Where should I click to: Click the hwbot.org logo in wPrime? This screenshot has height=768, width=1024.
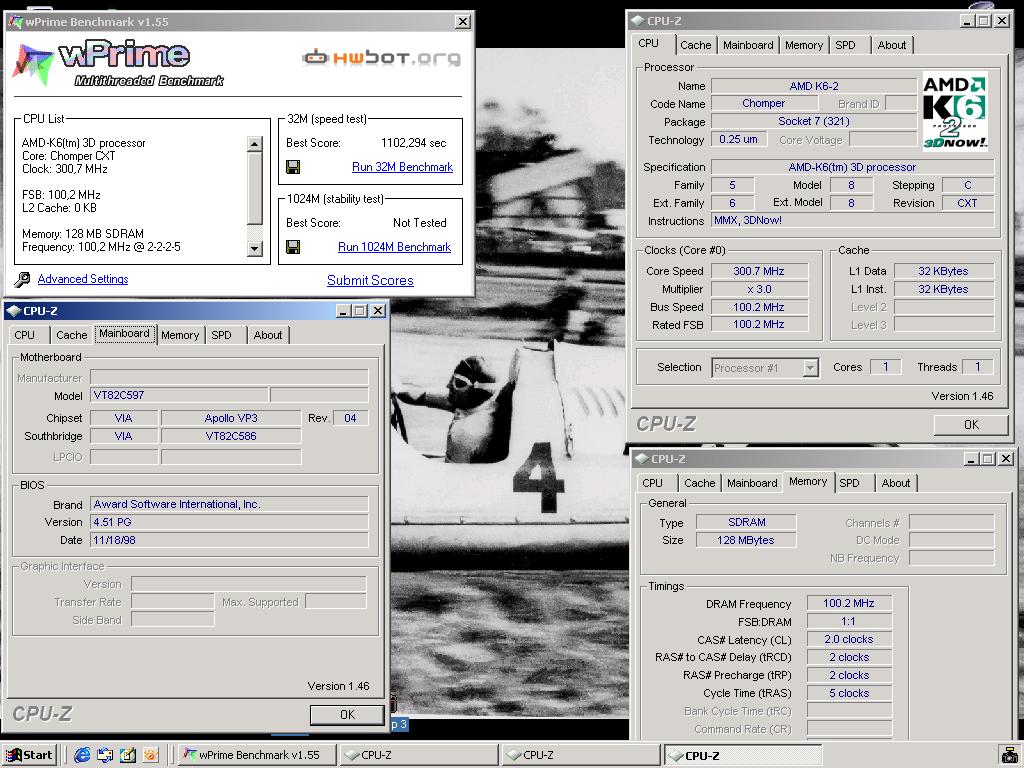point(381,57)
